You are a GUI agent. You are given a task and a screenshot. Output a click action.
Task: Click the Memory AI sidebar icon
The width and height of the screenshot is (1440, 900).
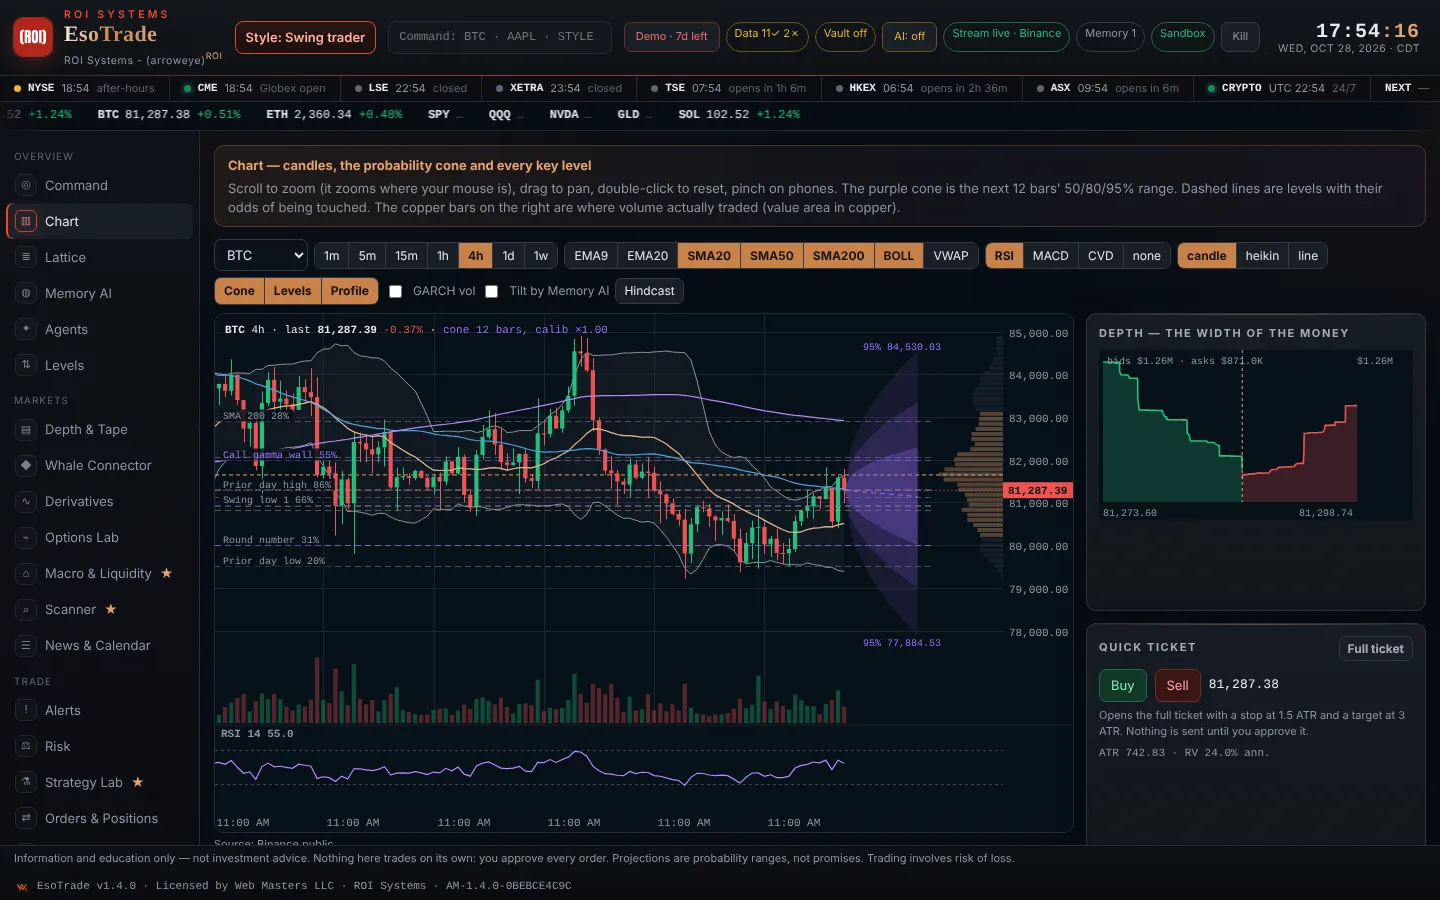26,293
